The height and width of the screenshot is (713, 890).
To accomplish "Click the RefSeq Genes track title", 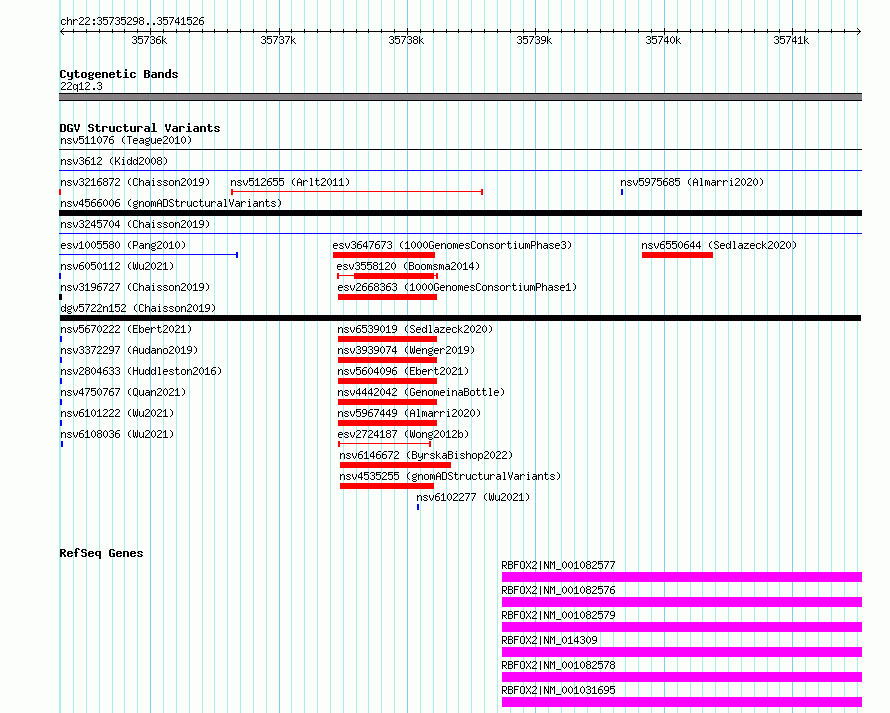I will (101, 553).
